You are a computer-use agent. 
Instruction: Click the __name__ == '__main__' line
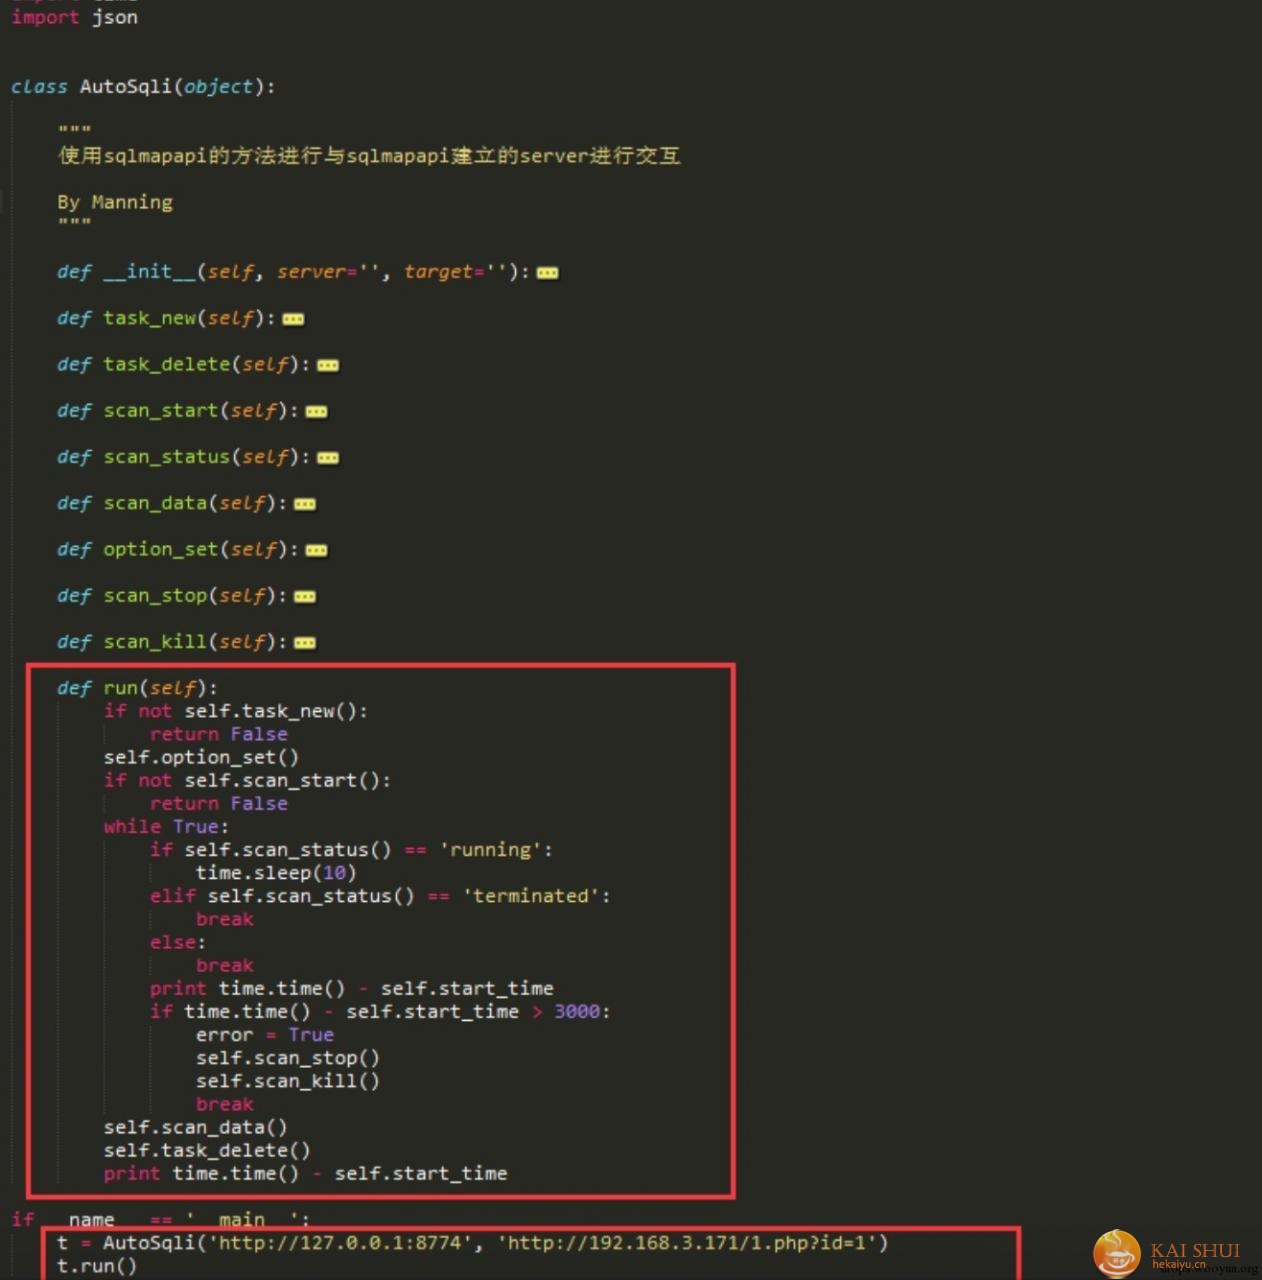coord(161,1219)
